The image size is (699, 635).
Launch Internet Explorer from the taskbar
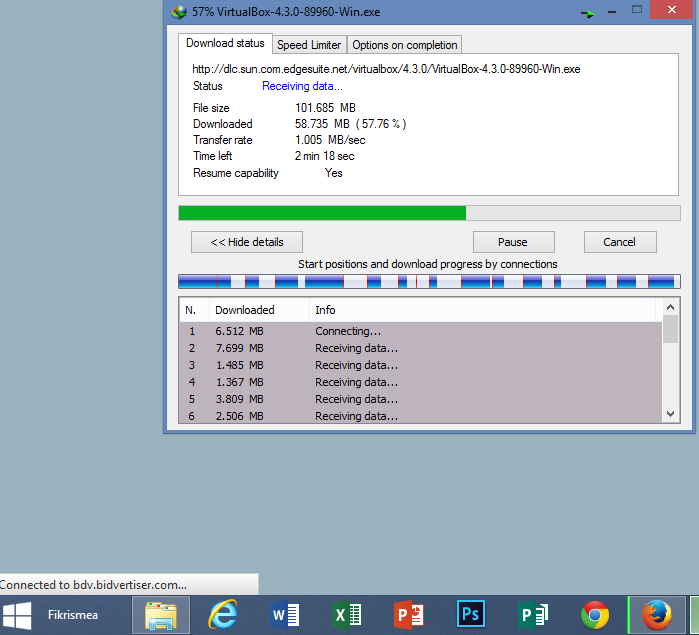(223, 615)
